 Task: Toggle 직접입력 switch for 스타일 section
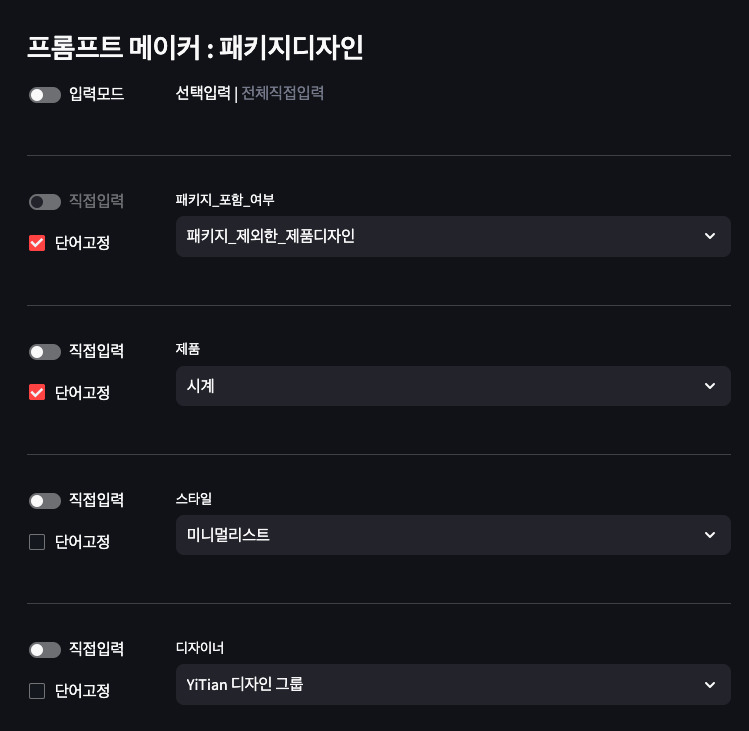click(45, 501)
